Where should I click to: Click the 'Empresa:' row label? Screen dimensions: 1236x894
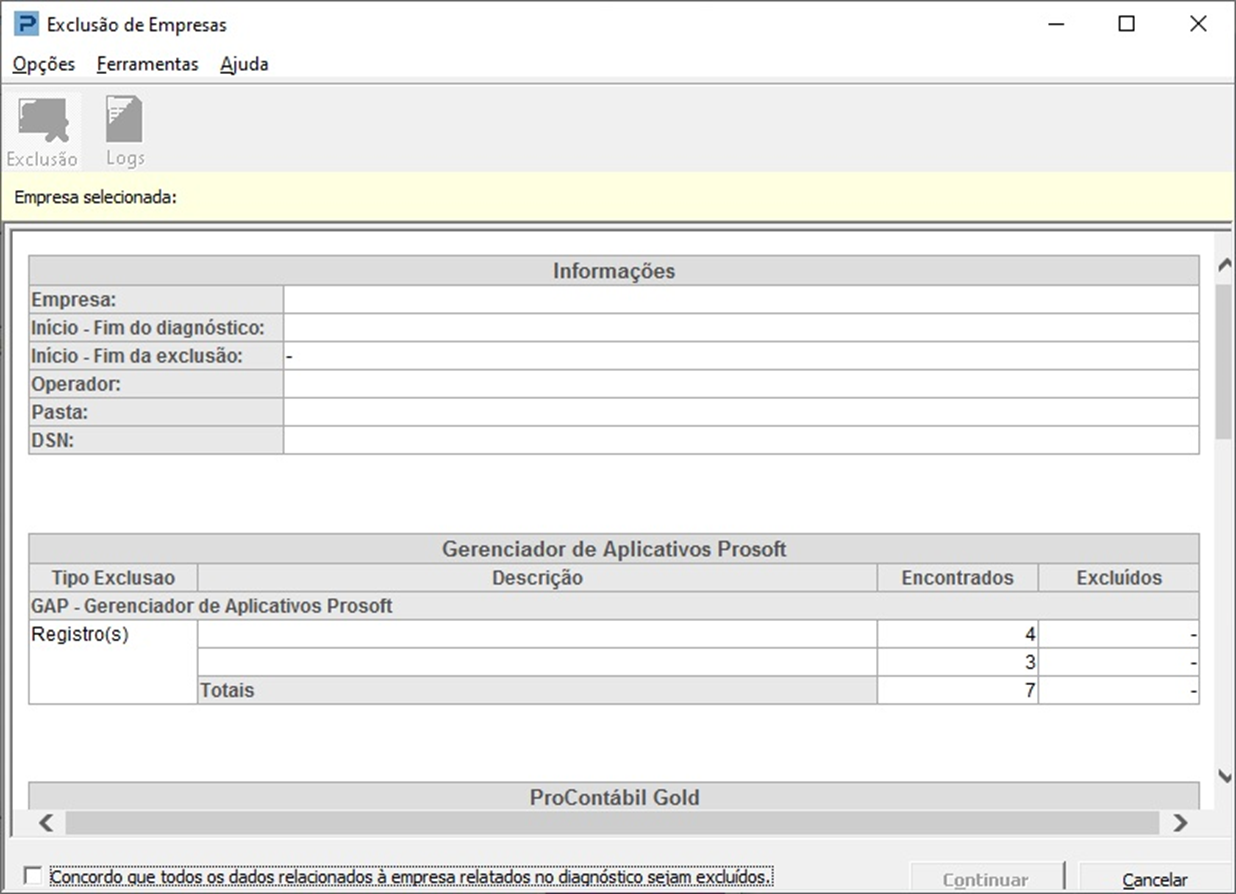coord(156,299)
